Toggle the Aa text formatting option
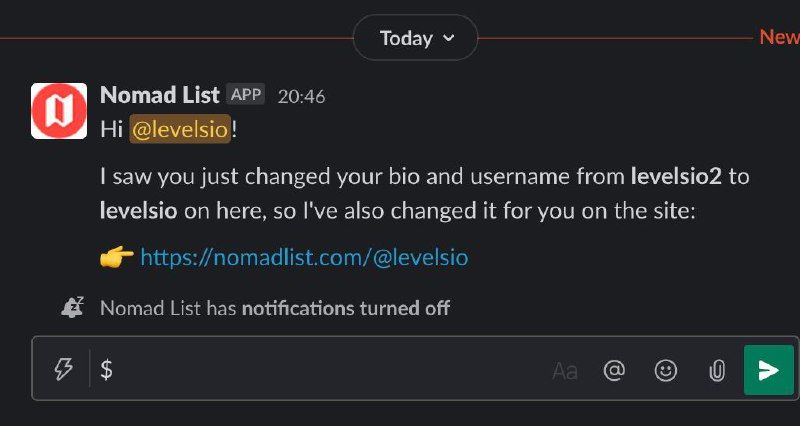The image size is (800, 426). pos(565,371)
